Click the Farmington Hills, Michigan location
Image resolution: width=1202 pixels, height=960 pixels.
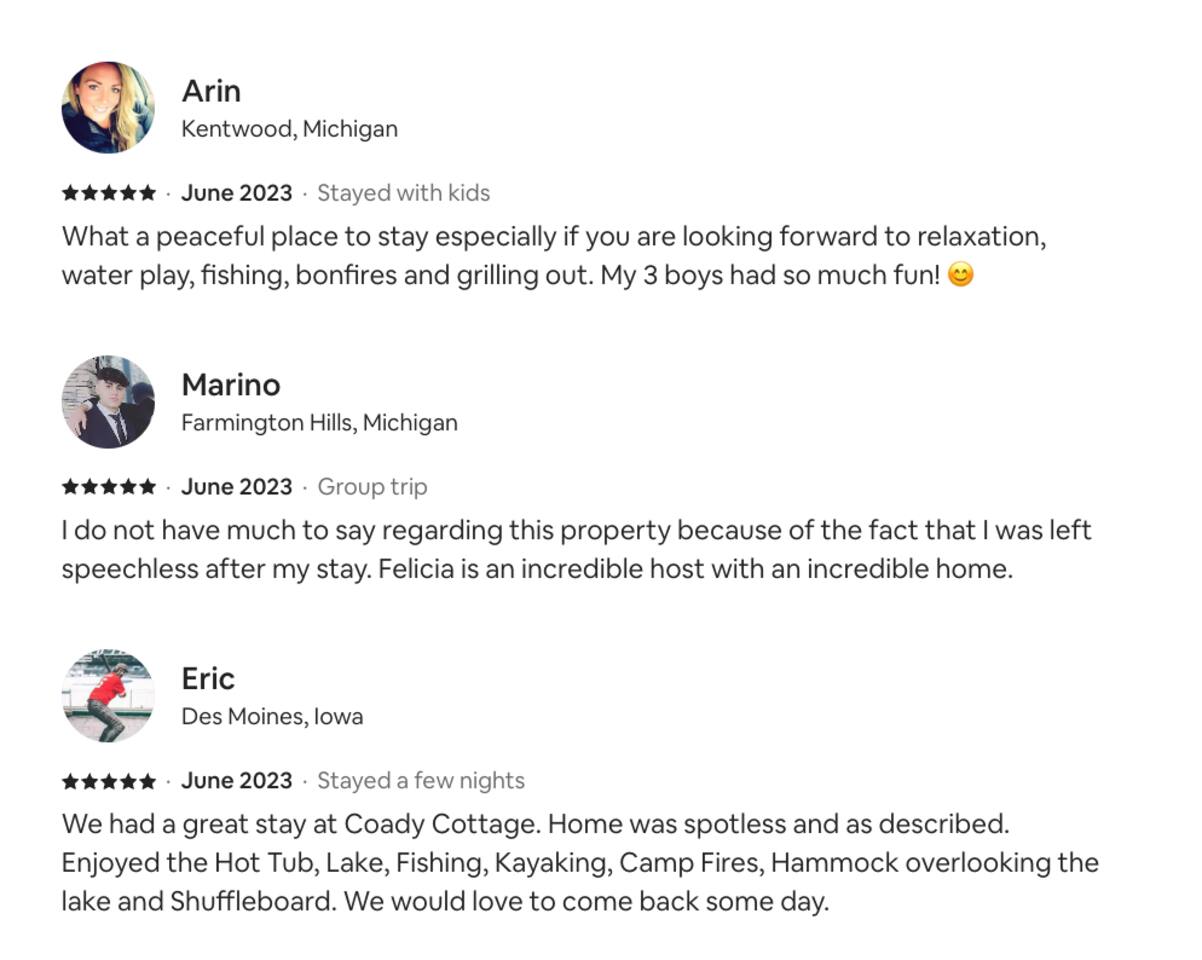pyautogui.click(x=319, y=423)
